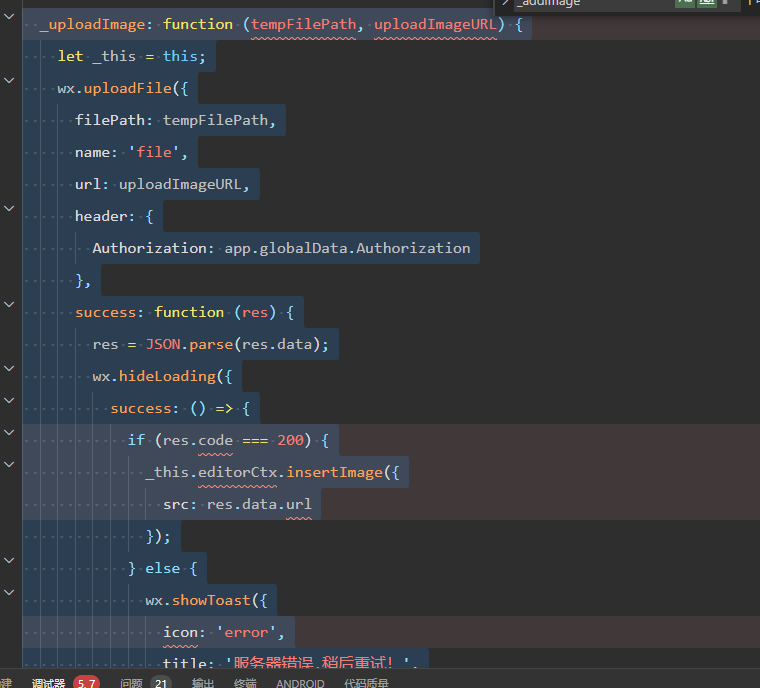Click the red 5,7 debugger badge

(x=86, y=683)
